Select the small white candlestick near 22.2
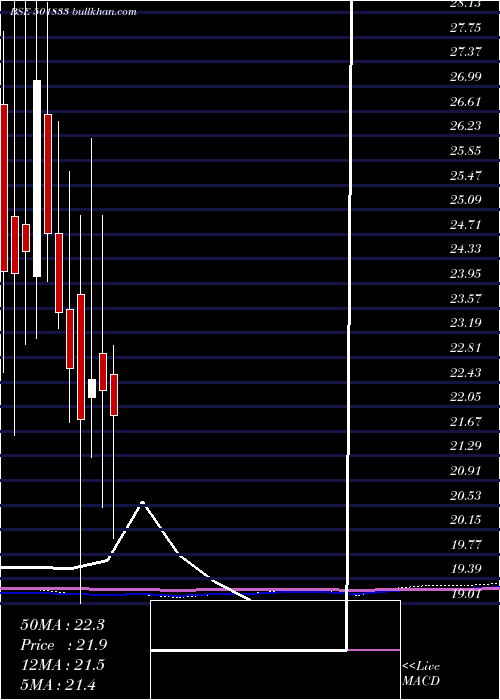Viewport: 500px width, 700px height. pyautogui.click(x=92, y=388)
